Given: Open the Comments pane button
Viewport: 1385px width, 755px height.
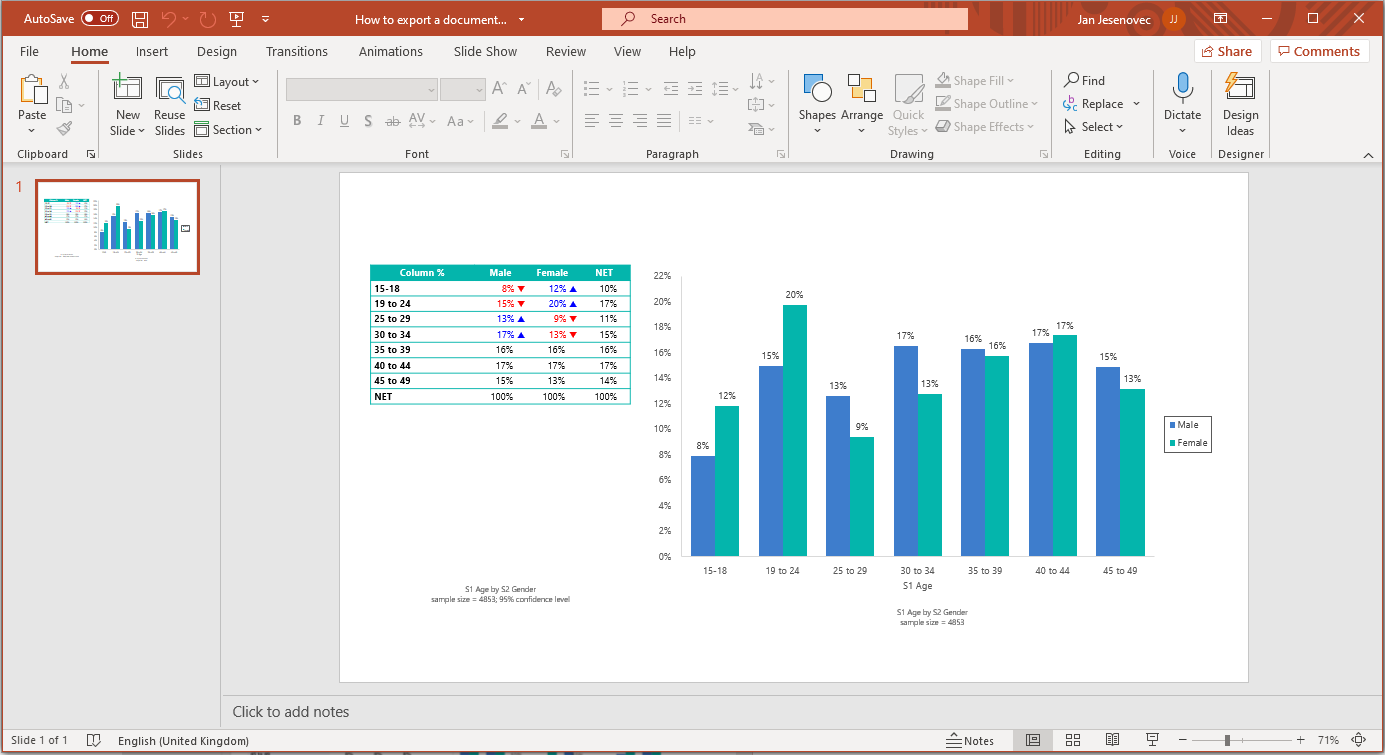Looking at the screenshot, I should (1320, 51).
